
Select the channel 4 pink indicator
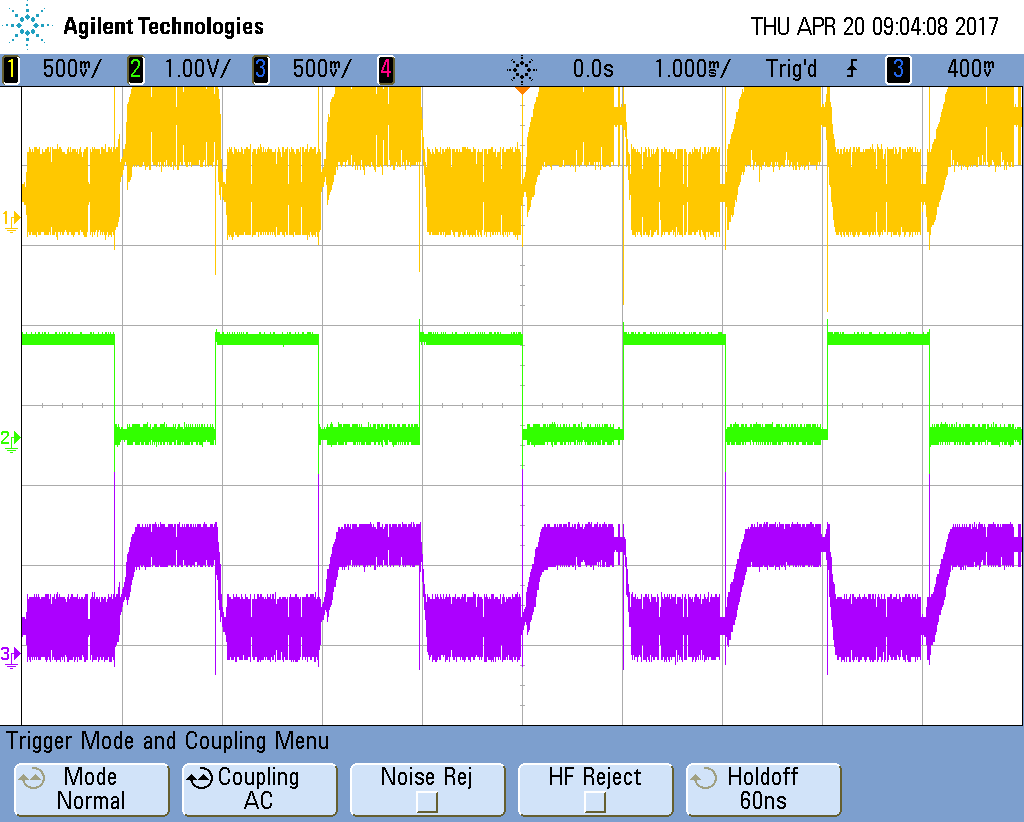[x=386, y=69]
